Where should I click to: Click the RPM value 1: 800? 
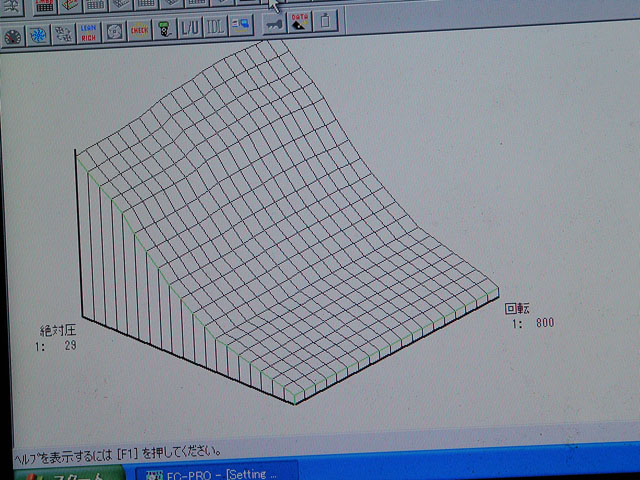[x=533, y=323]
